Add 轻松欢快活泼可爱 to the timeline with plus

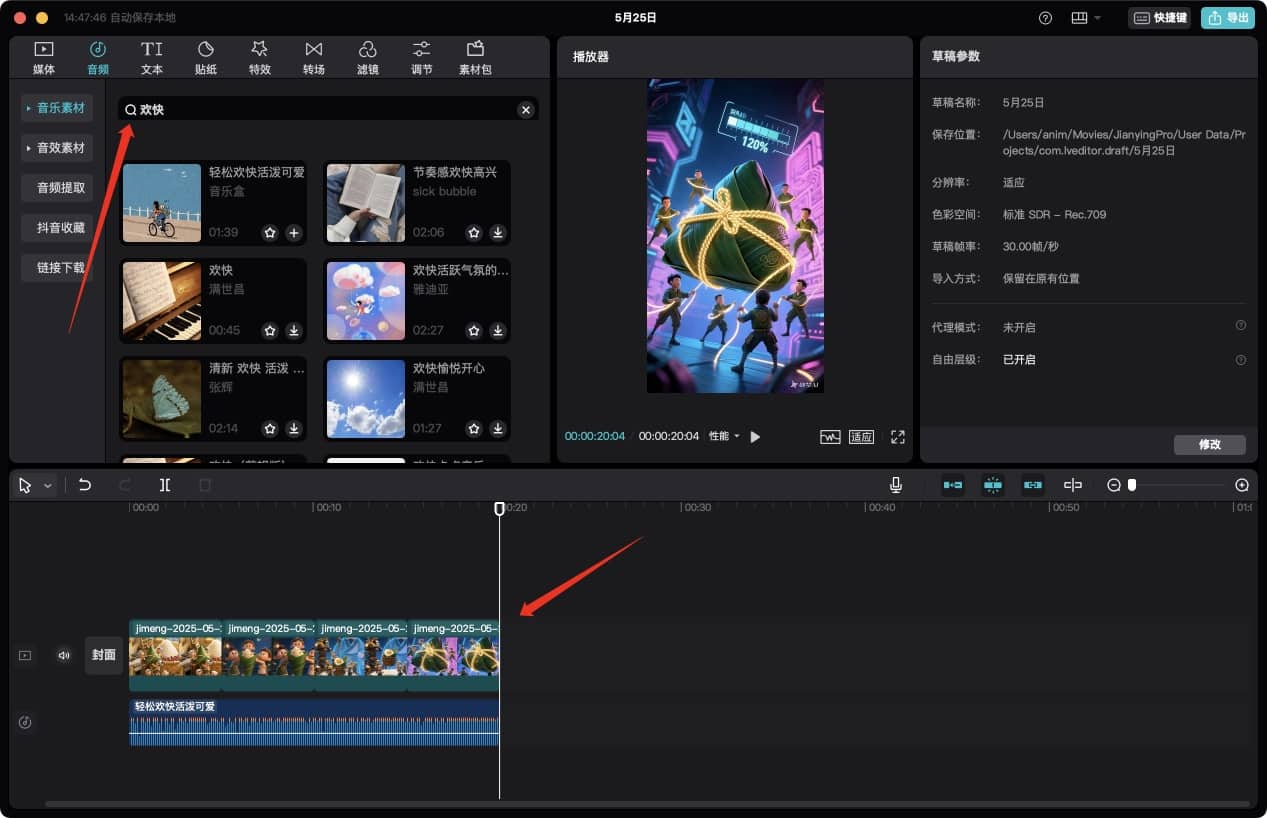294,233
